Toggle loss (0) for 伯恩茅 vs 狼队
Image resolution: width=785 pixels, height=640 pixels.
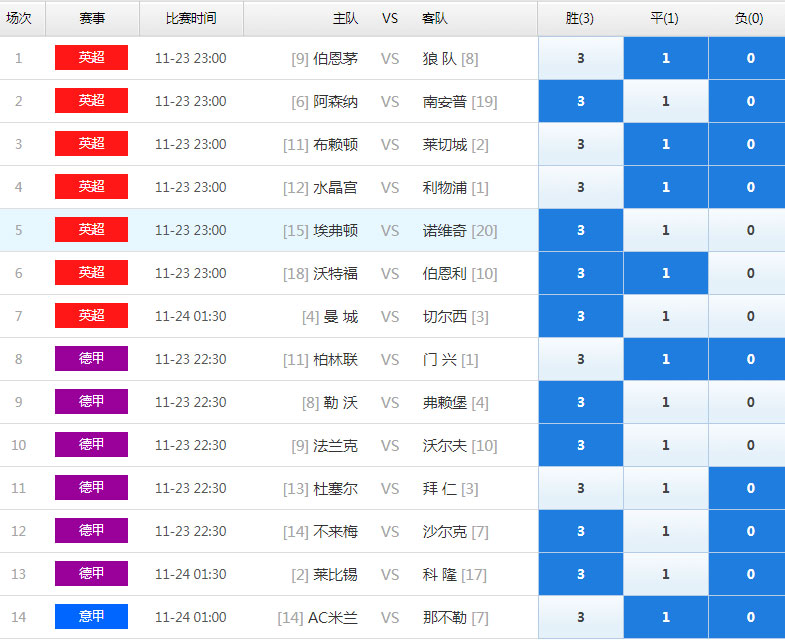[x=747, y=58]
